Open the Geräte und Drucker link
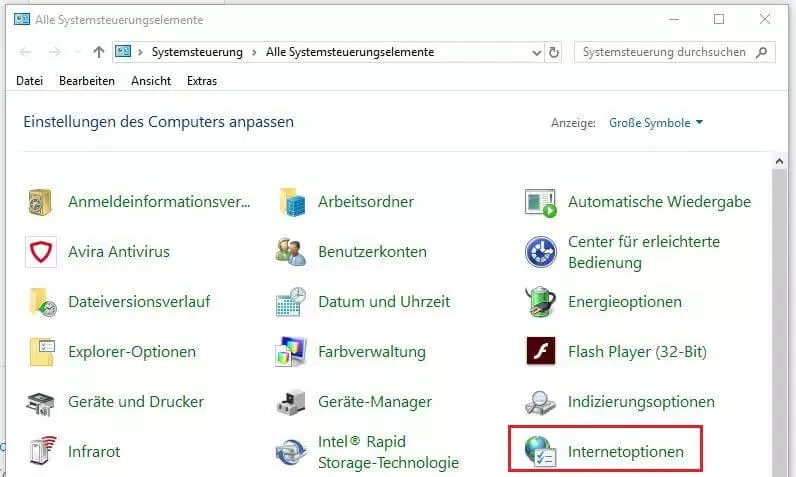The height and width of the screenshot is (477, 796). tap(136, 401)
